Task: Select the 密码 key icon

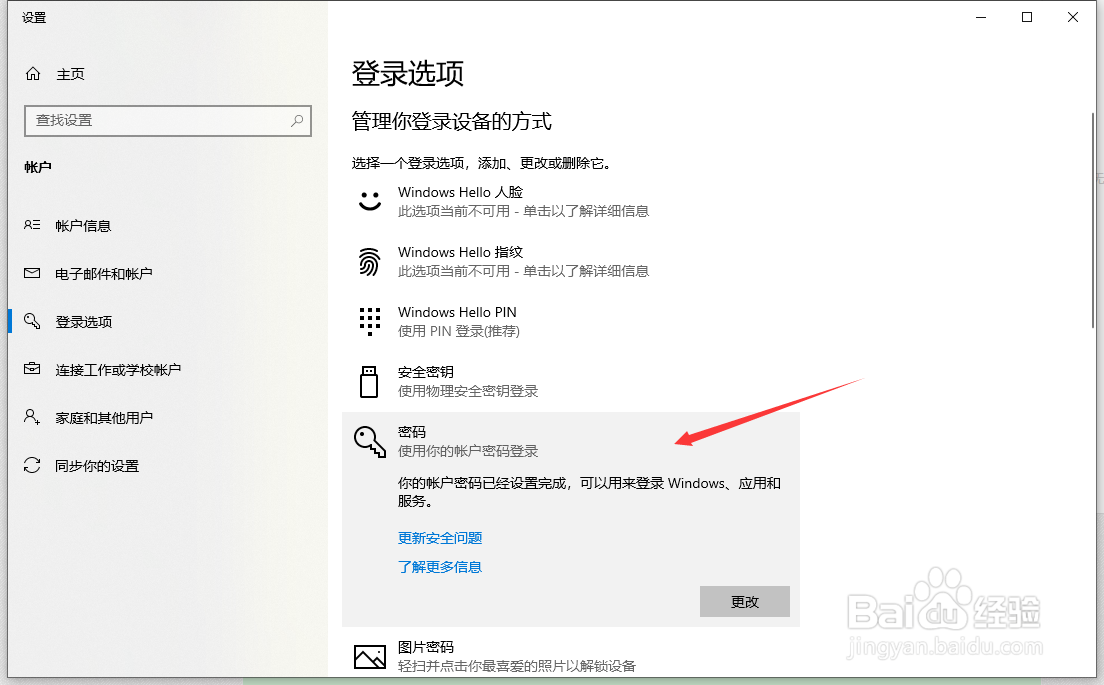Action: pos(368,440)
